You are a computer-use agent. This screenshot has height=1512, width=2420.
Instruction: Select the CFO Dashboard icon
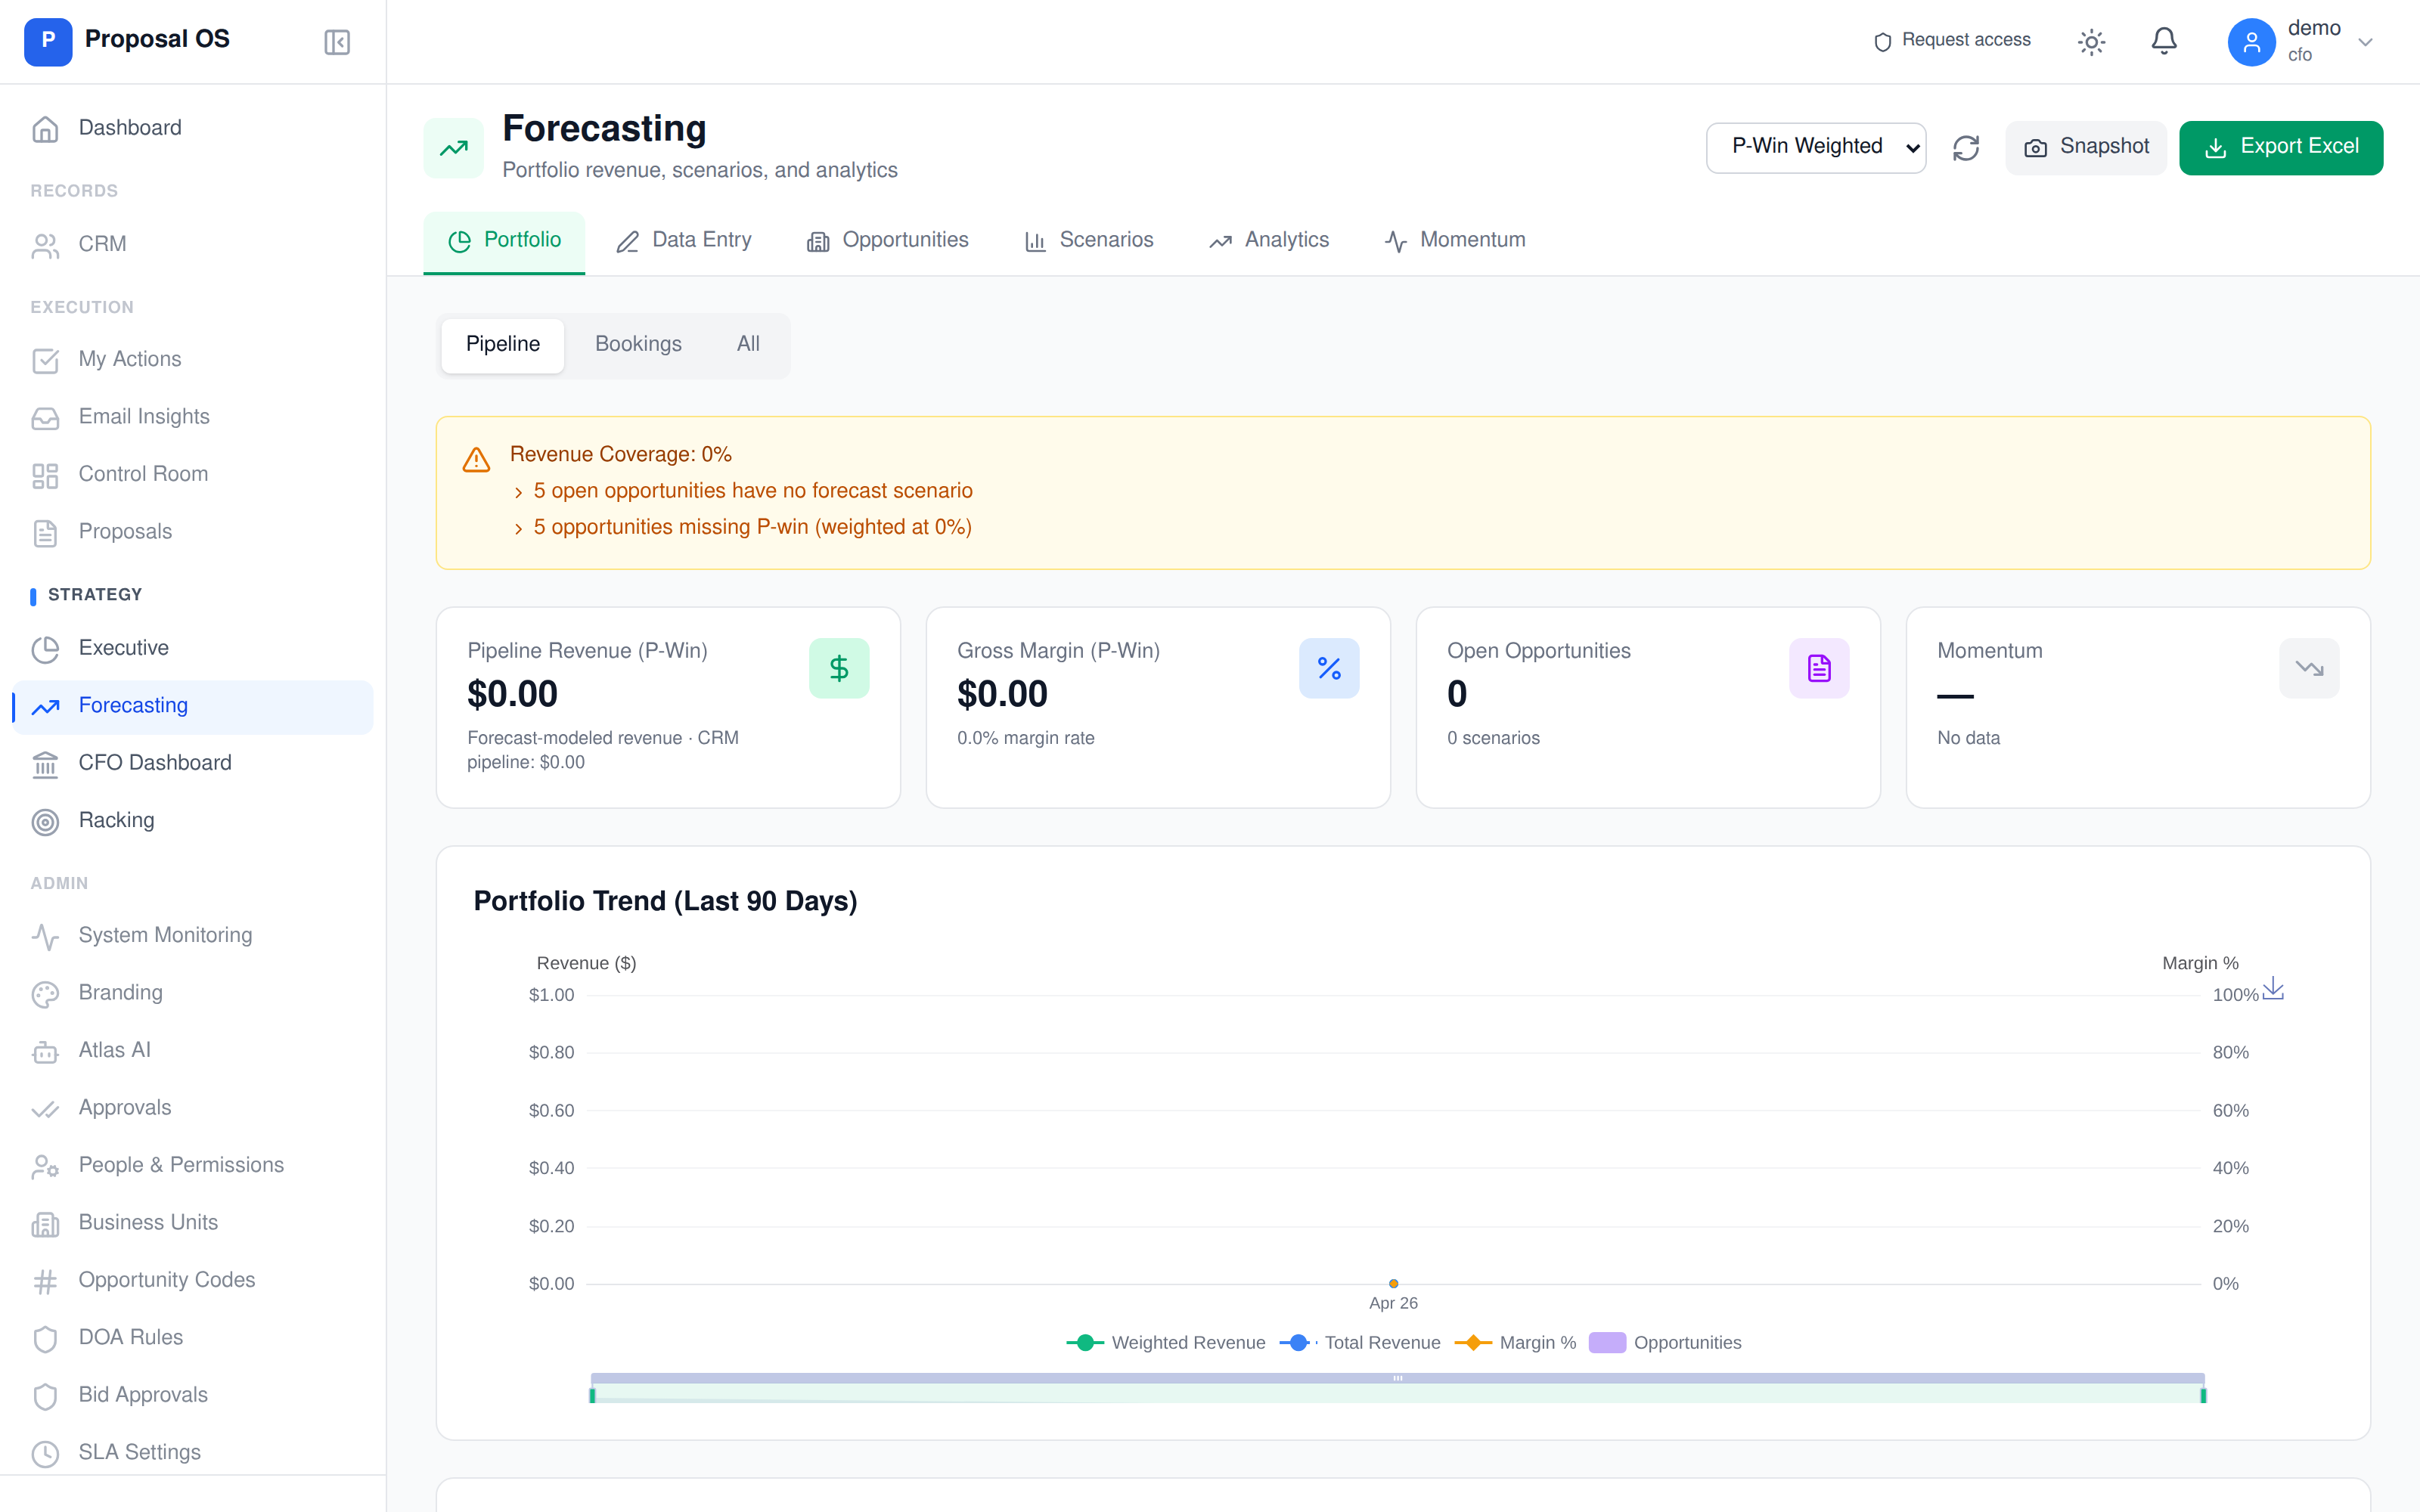(x=46, y=764)
